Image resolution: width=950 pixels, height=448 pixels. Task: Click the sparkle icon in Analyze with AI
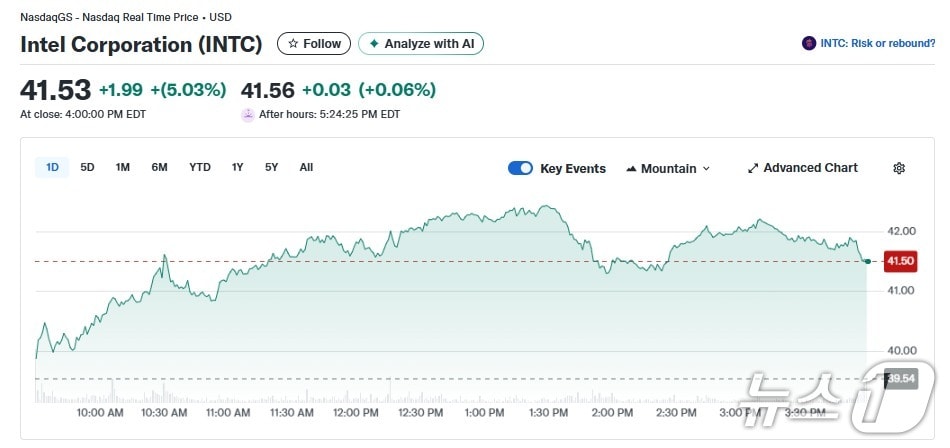pyautogui.click(x=374, y=44)
